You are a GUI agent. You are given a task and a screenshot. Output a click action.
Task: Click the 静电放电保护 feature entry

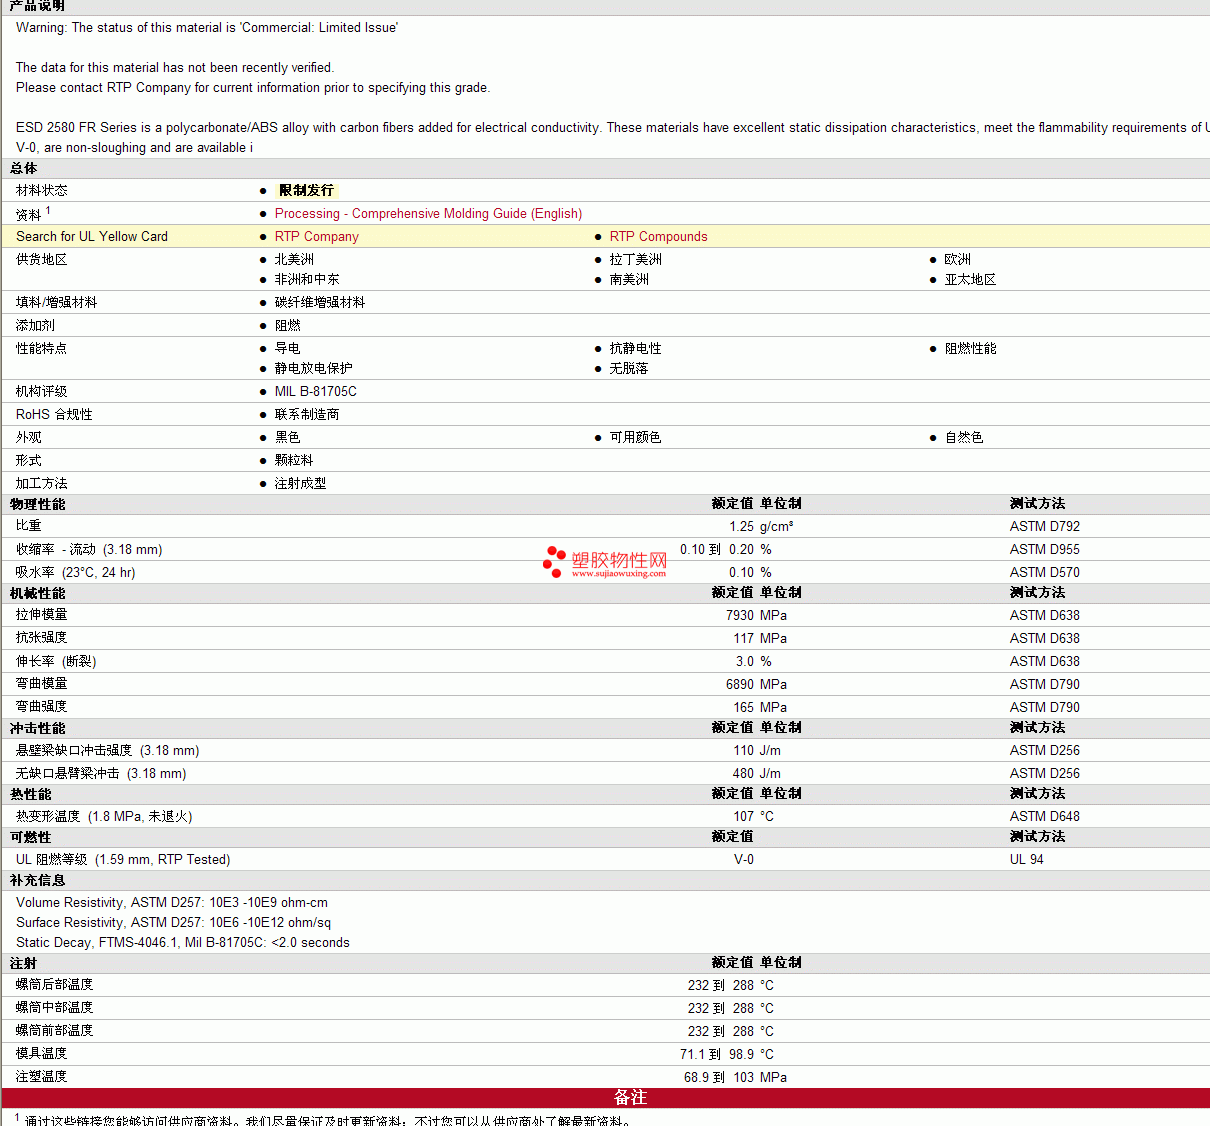point(313,368)
